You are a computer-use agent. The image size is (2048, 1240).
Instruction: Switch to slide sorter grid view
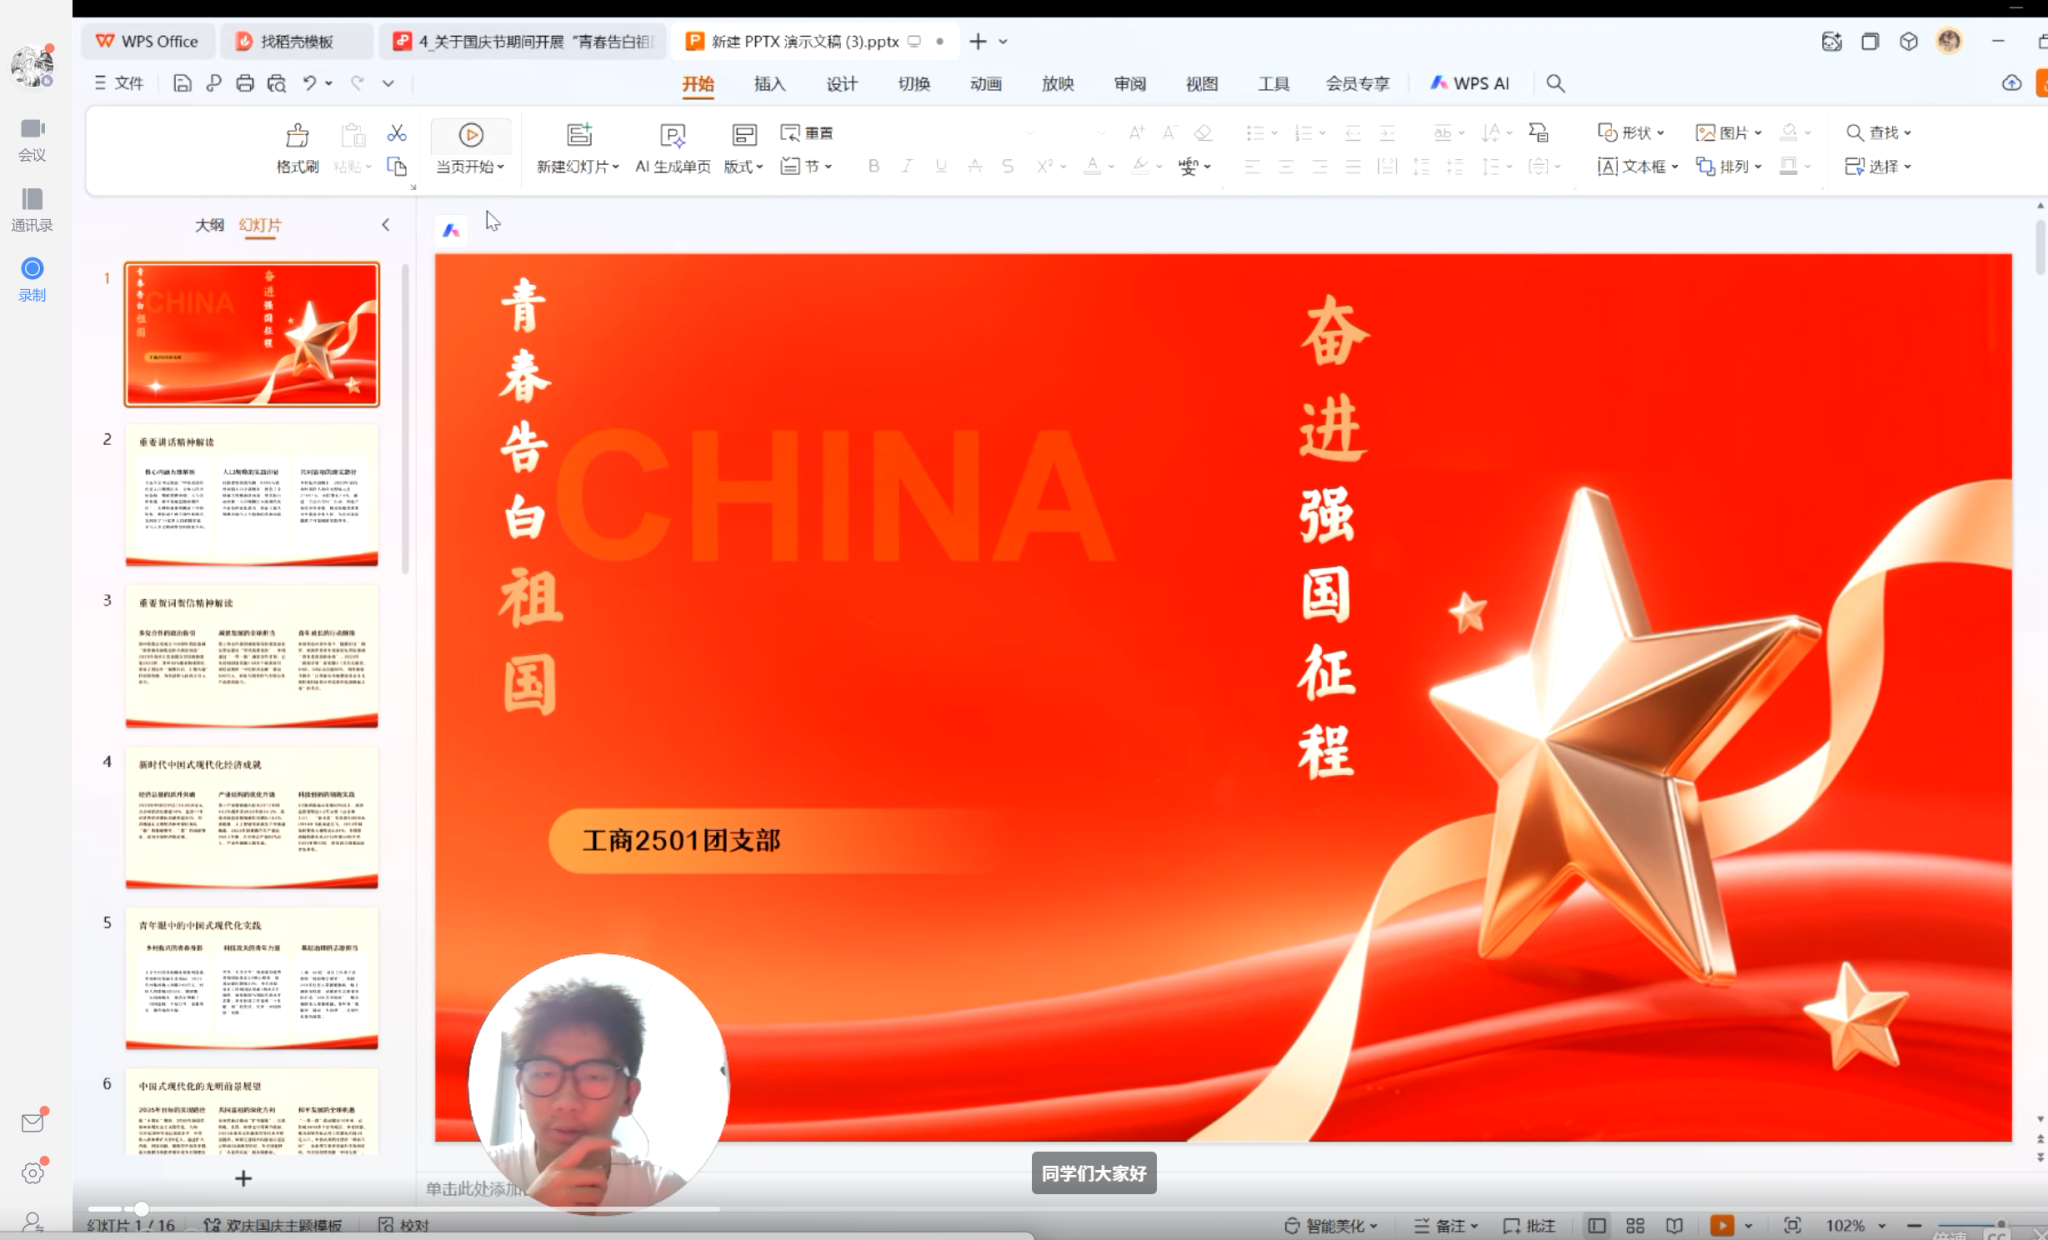(x=1635, y=1225)
